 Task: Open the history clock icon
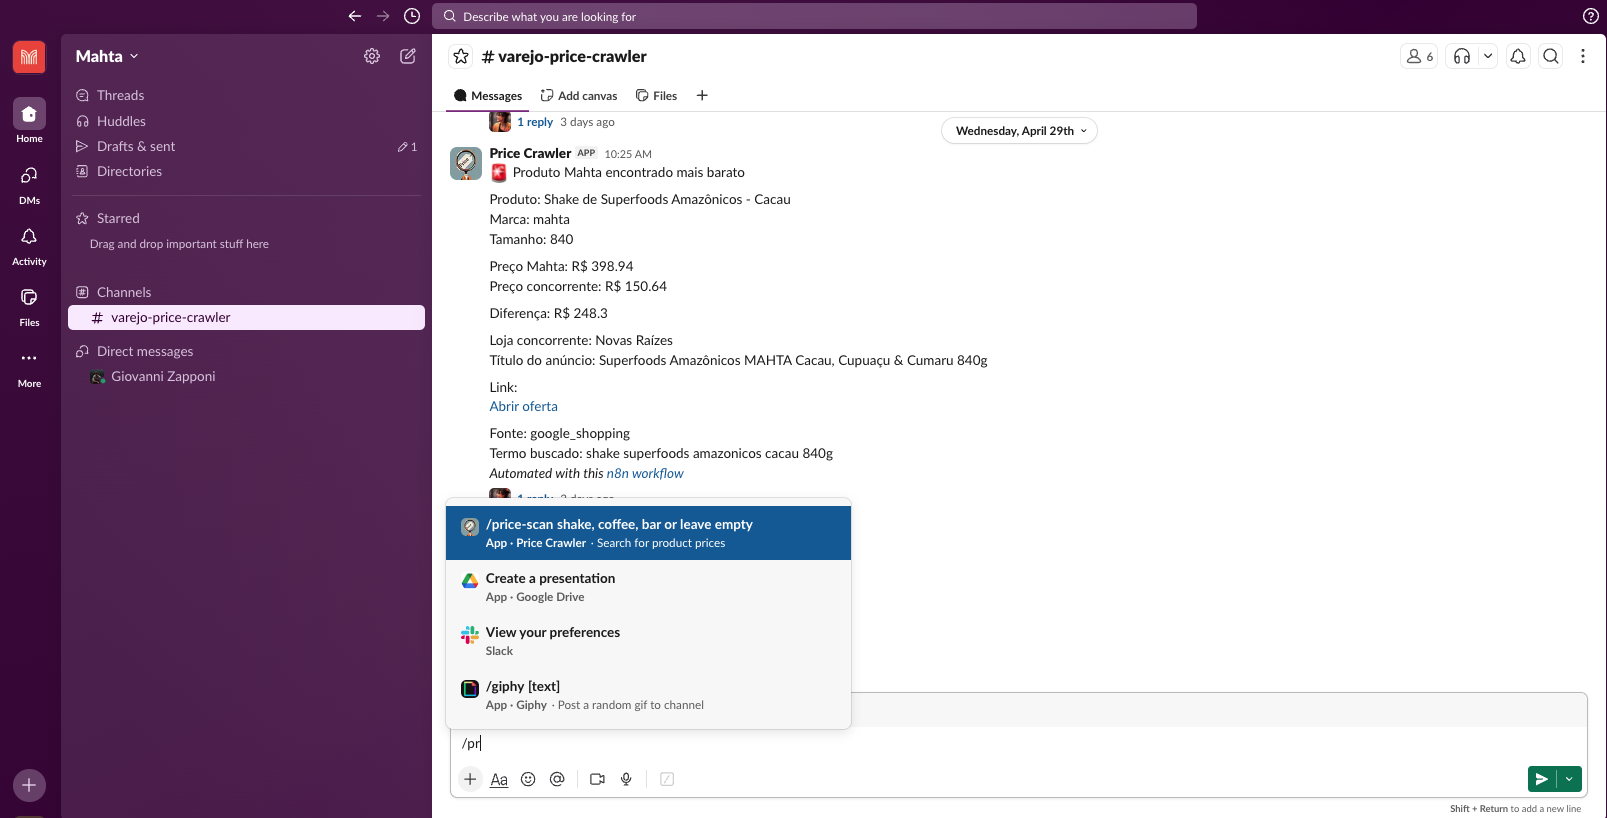coord(411,16)
